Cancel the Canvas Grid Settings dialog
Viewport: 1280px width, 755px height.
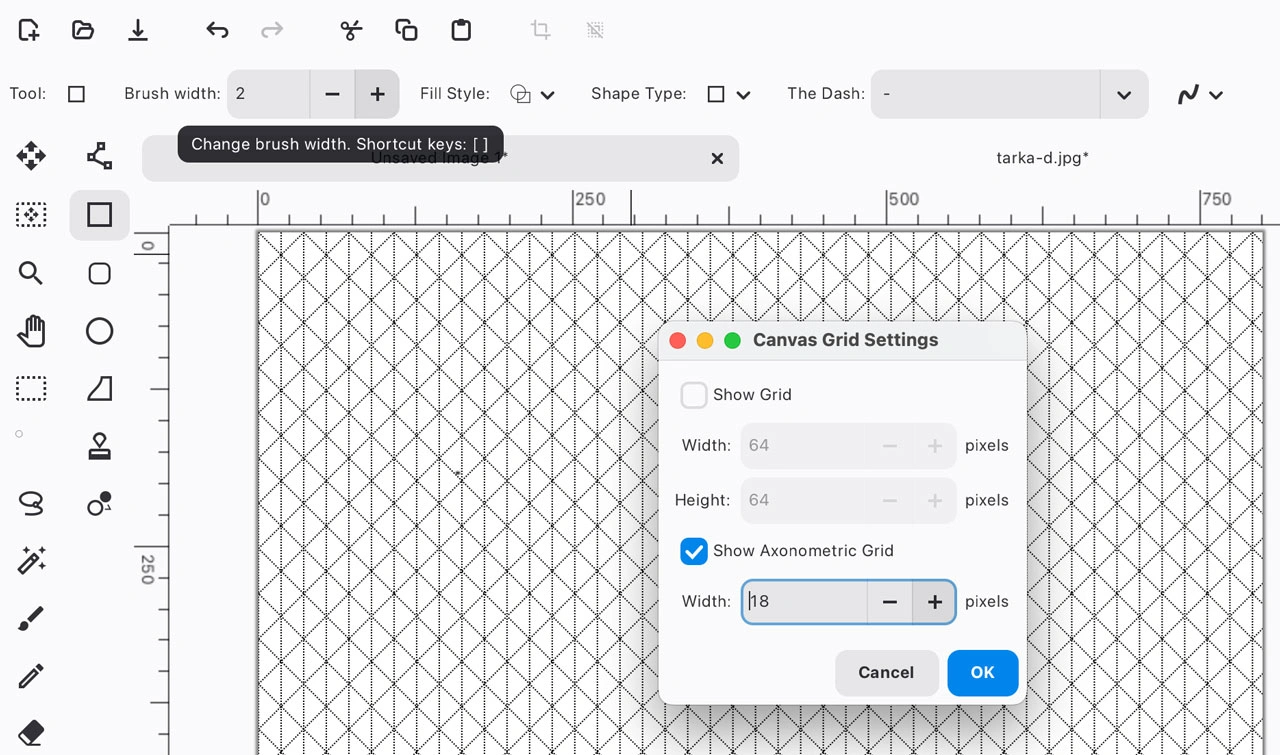pyautogui.click(x=886, y=673)
